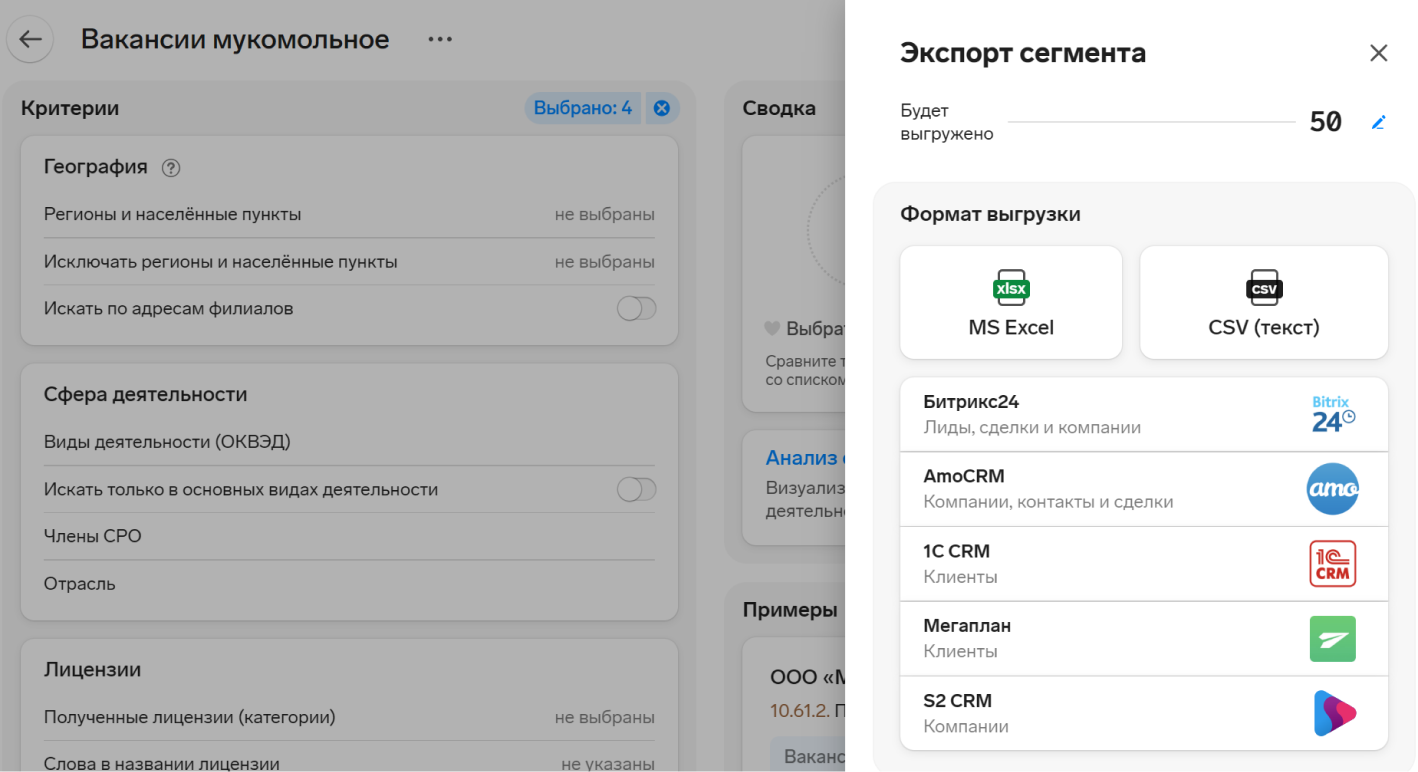
Task: Click the Формат выгрузки heading
Action: pyautogui.click(x=990, y=214)
